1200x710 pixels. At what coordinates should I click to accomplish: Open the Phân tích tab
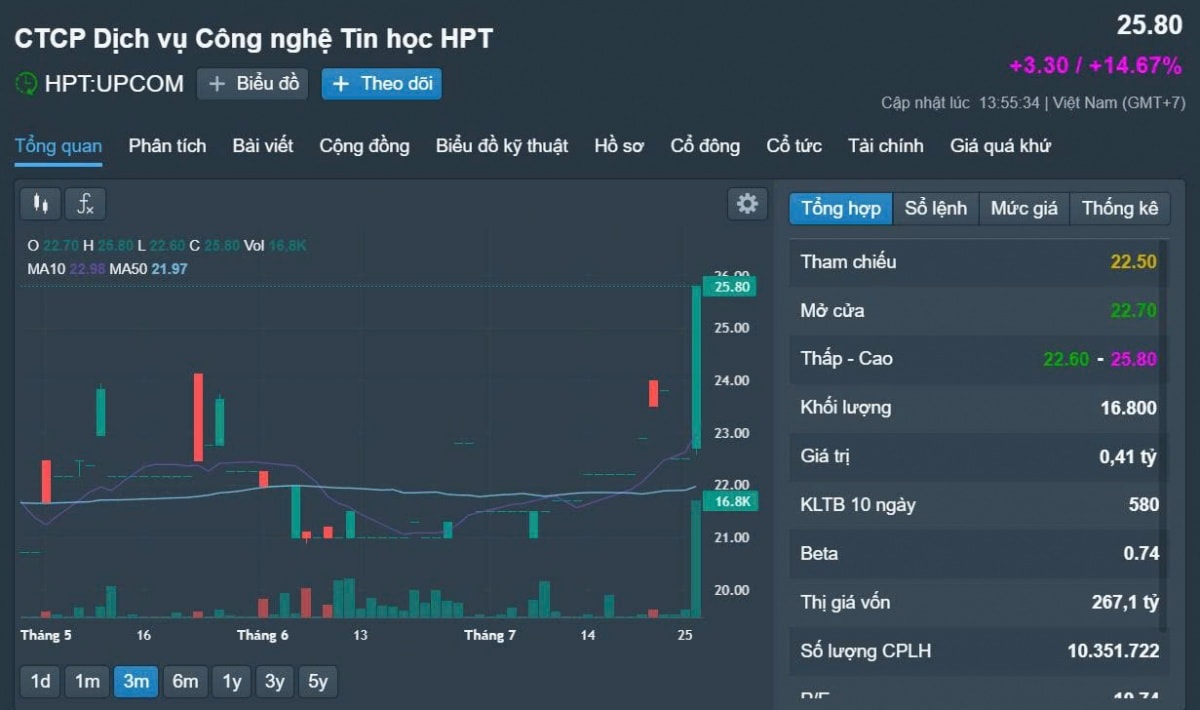coord(166,146)
